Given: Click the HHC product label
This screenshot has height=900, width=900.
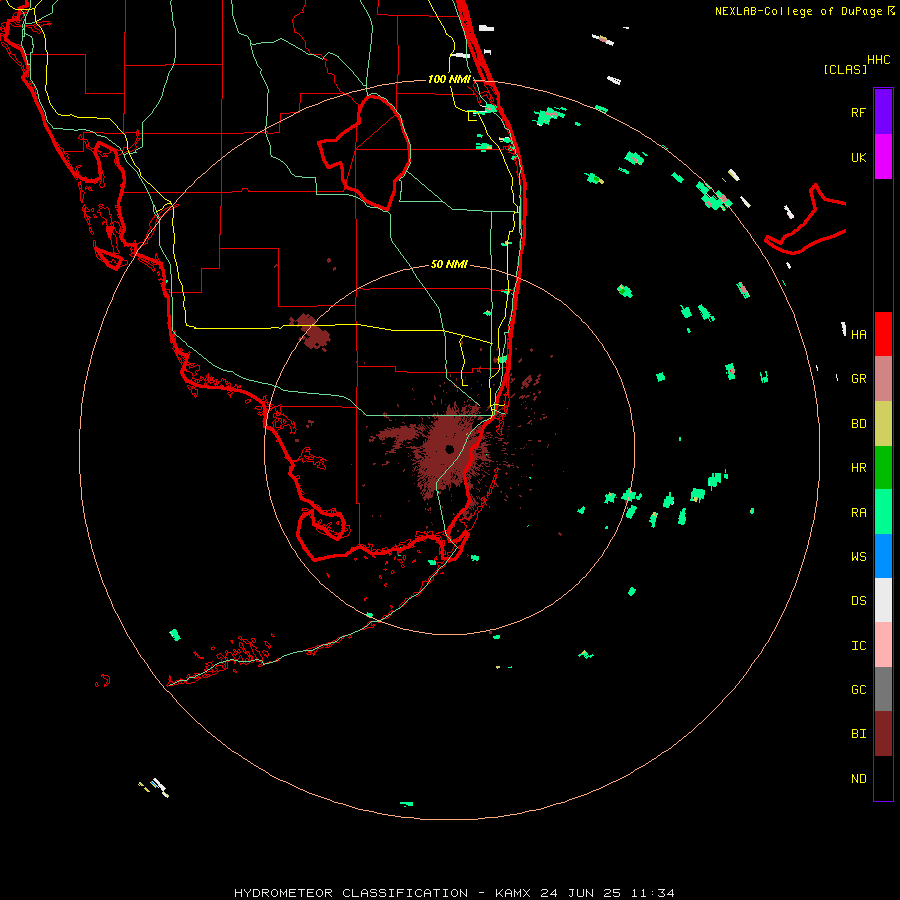Looking at the screenshot, I should 878,60.
